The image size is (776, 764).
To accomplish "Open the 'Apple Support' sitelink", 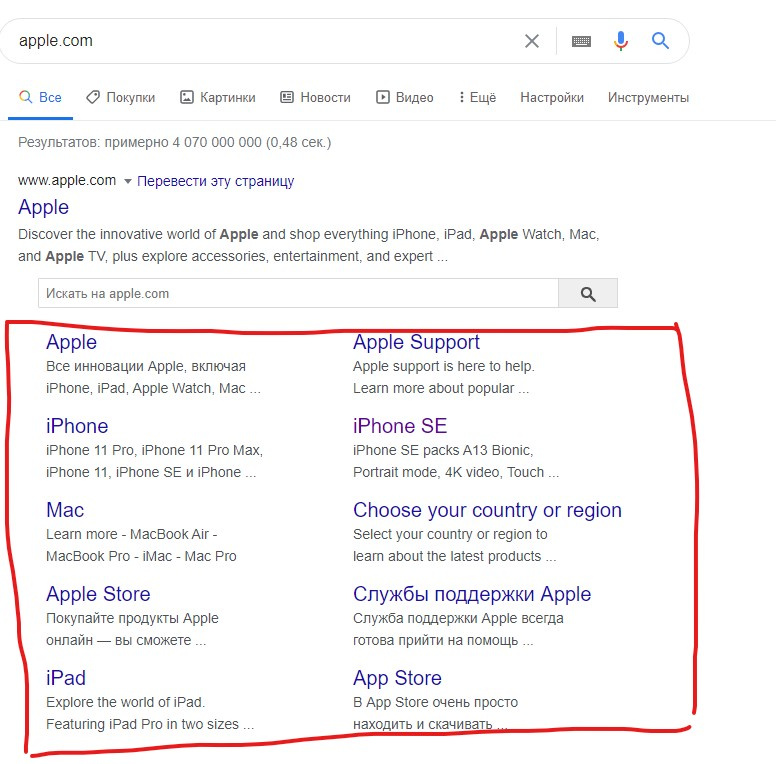I will point(416,342).
